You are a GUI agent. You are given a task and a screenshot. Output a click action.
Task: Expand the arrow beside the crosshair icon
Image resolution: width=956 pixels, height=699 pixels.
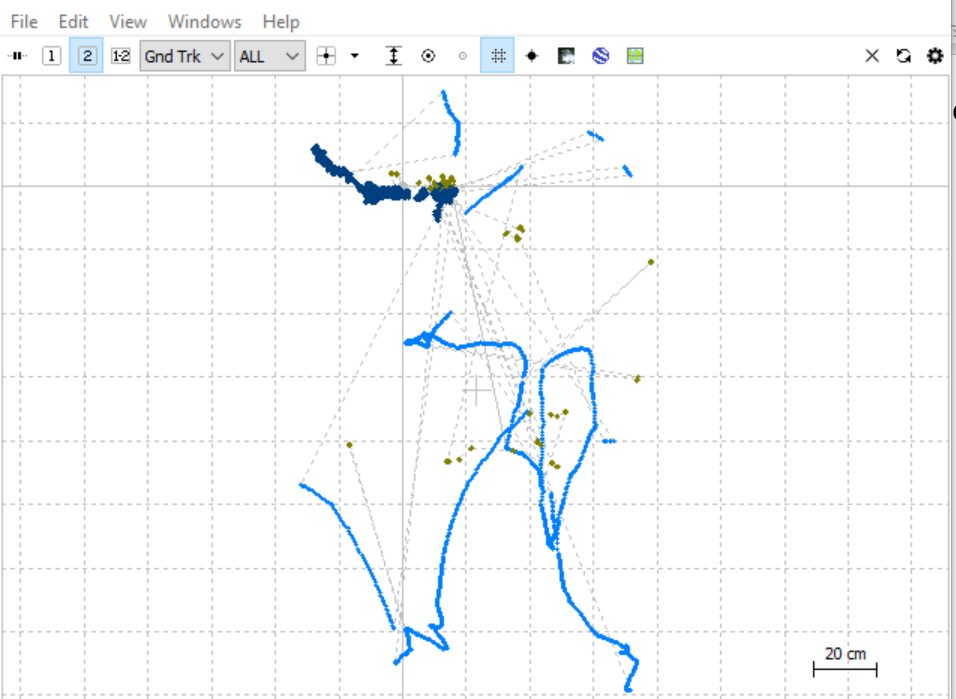[x=355, y=56]
